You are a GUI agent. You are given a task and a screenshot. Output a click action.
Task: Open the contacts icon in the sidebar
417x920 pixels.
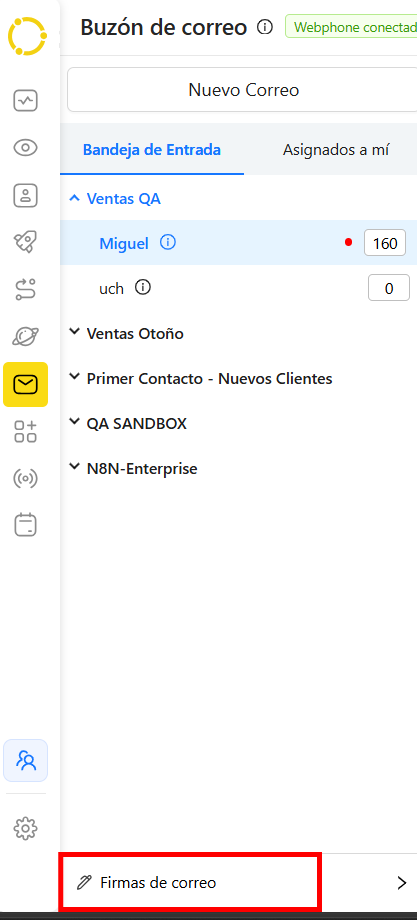[x=25, y=195]
